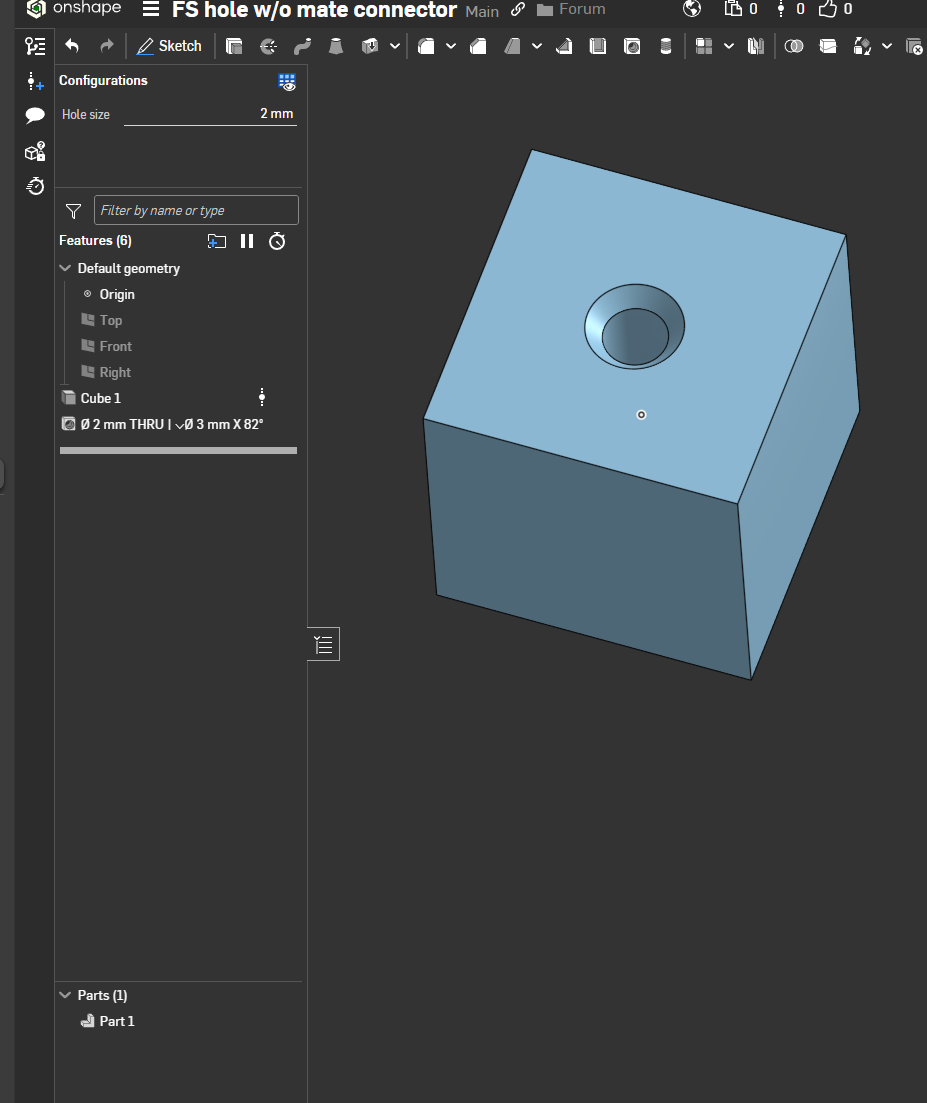This screenshot has width=927, height=1103.
Task: Select the Sweep tool
Action: pos(302,46)
